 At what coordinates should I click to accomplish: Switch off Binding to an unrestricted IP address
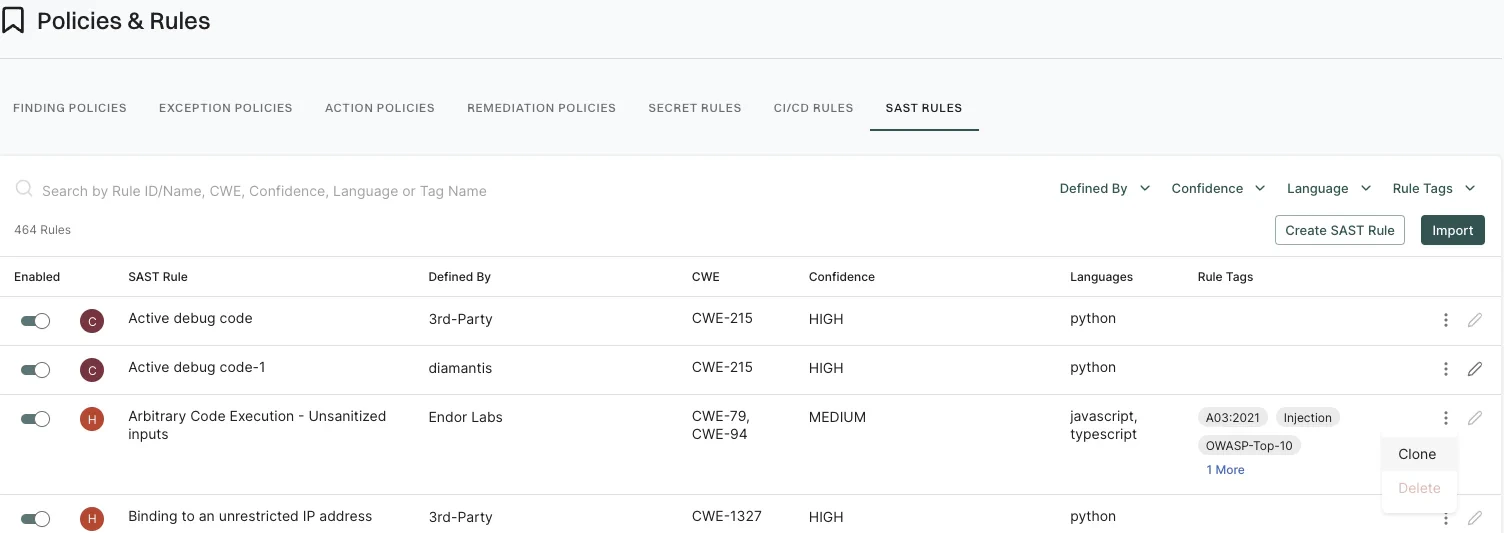[x=36, y=519]
